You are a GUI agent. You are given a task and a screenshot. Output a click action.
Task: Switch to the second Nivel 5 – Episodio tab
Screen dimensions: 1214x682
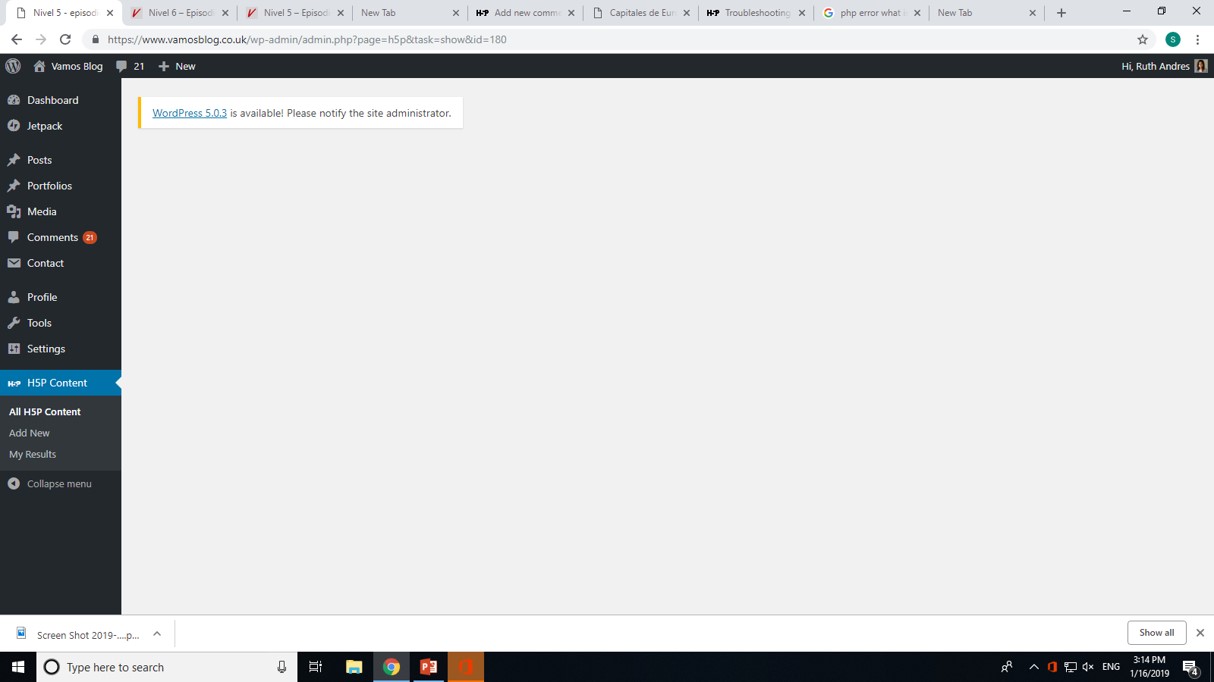[295, 13]
